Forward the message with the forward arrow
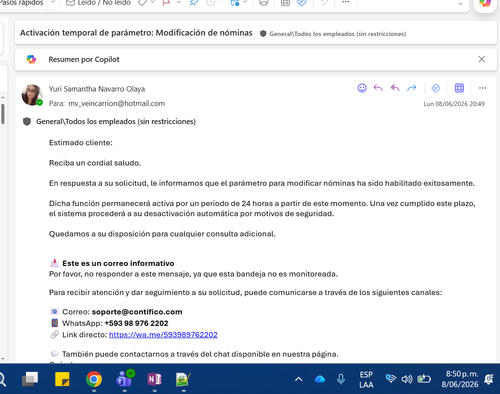Screen dimensions: 500x394 pyautogui.click(x=412, y=88)
